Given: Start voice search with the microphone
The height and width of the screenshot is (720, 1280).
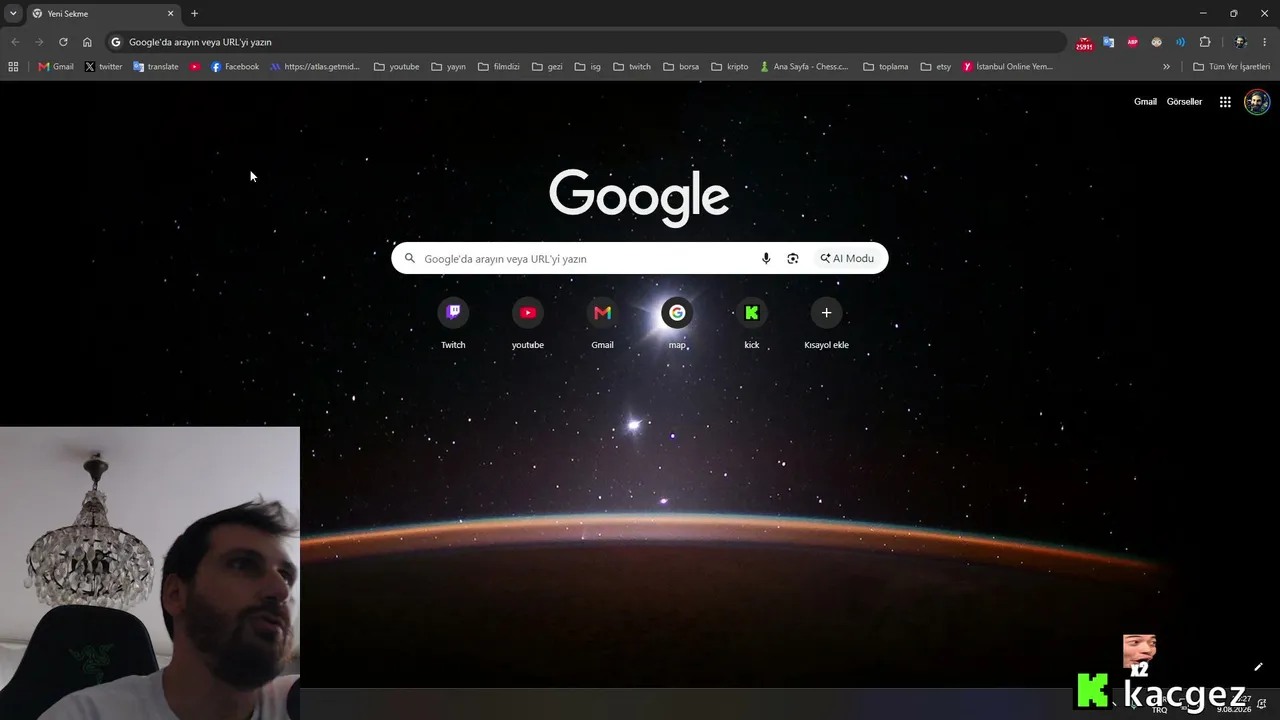Looking at the screenshot, I should click(766, 258).
